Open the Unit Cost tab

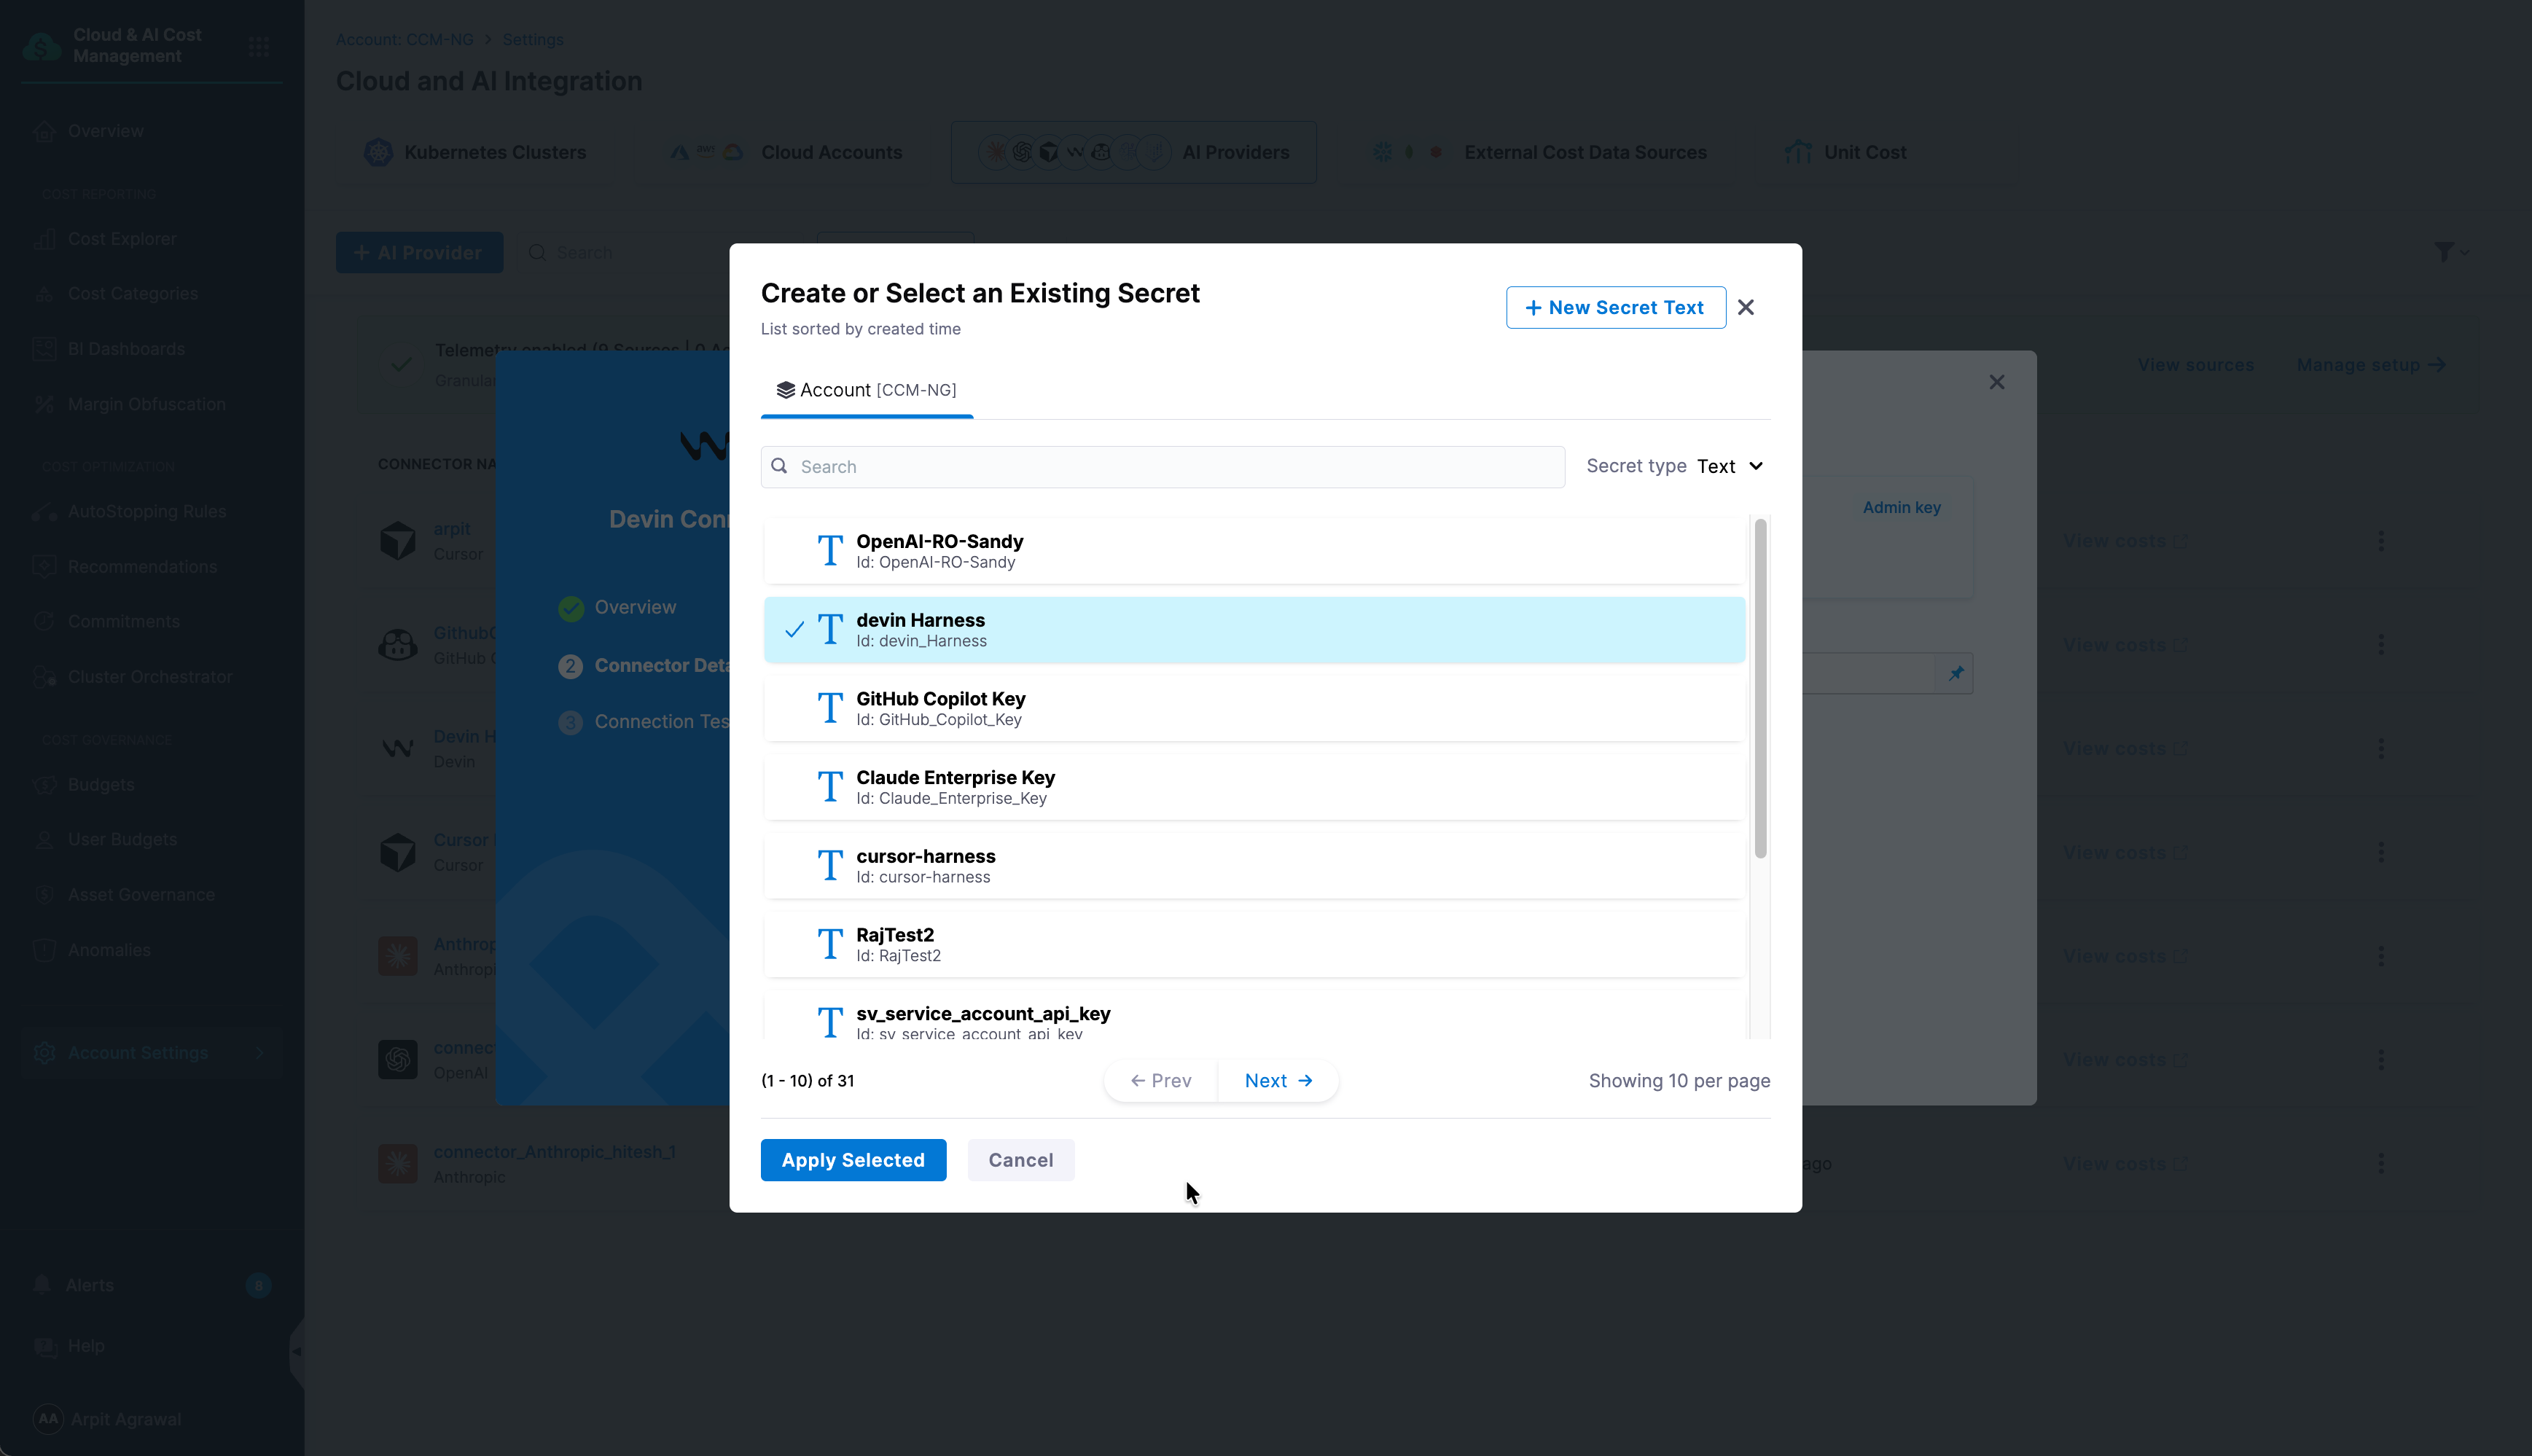pyautogui.click(x=1846, y=152)
